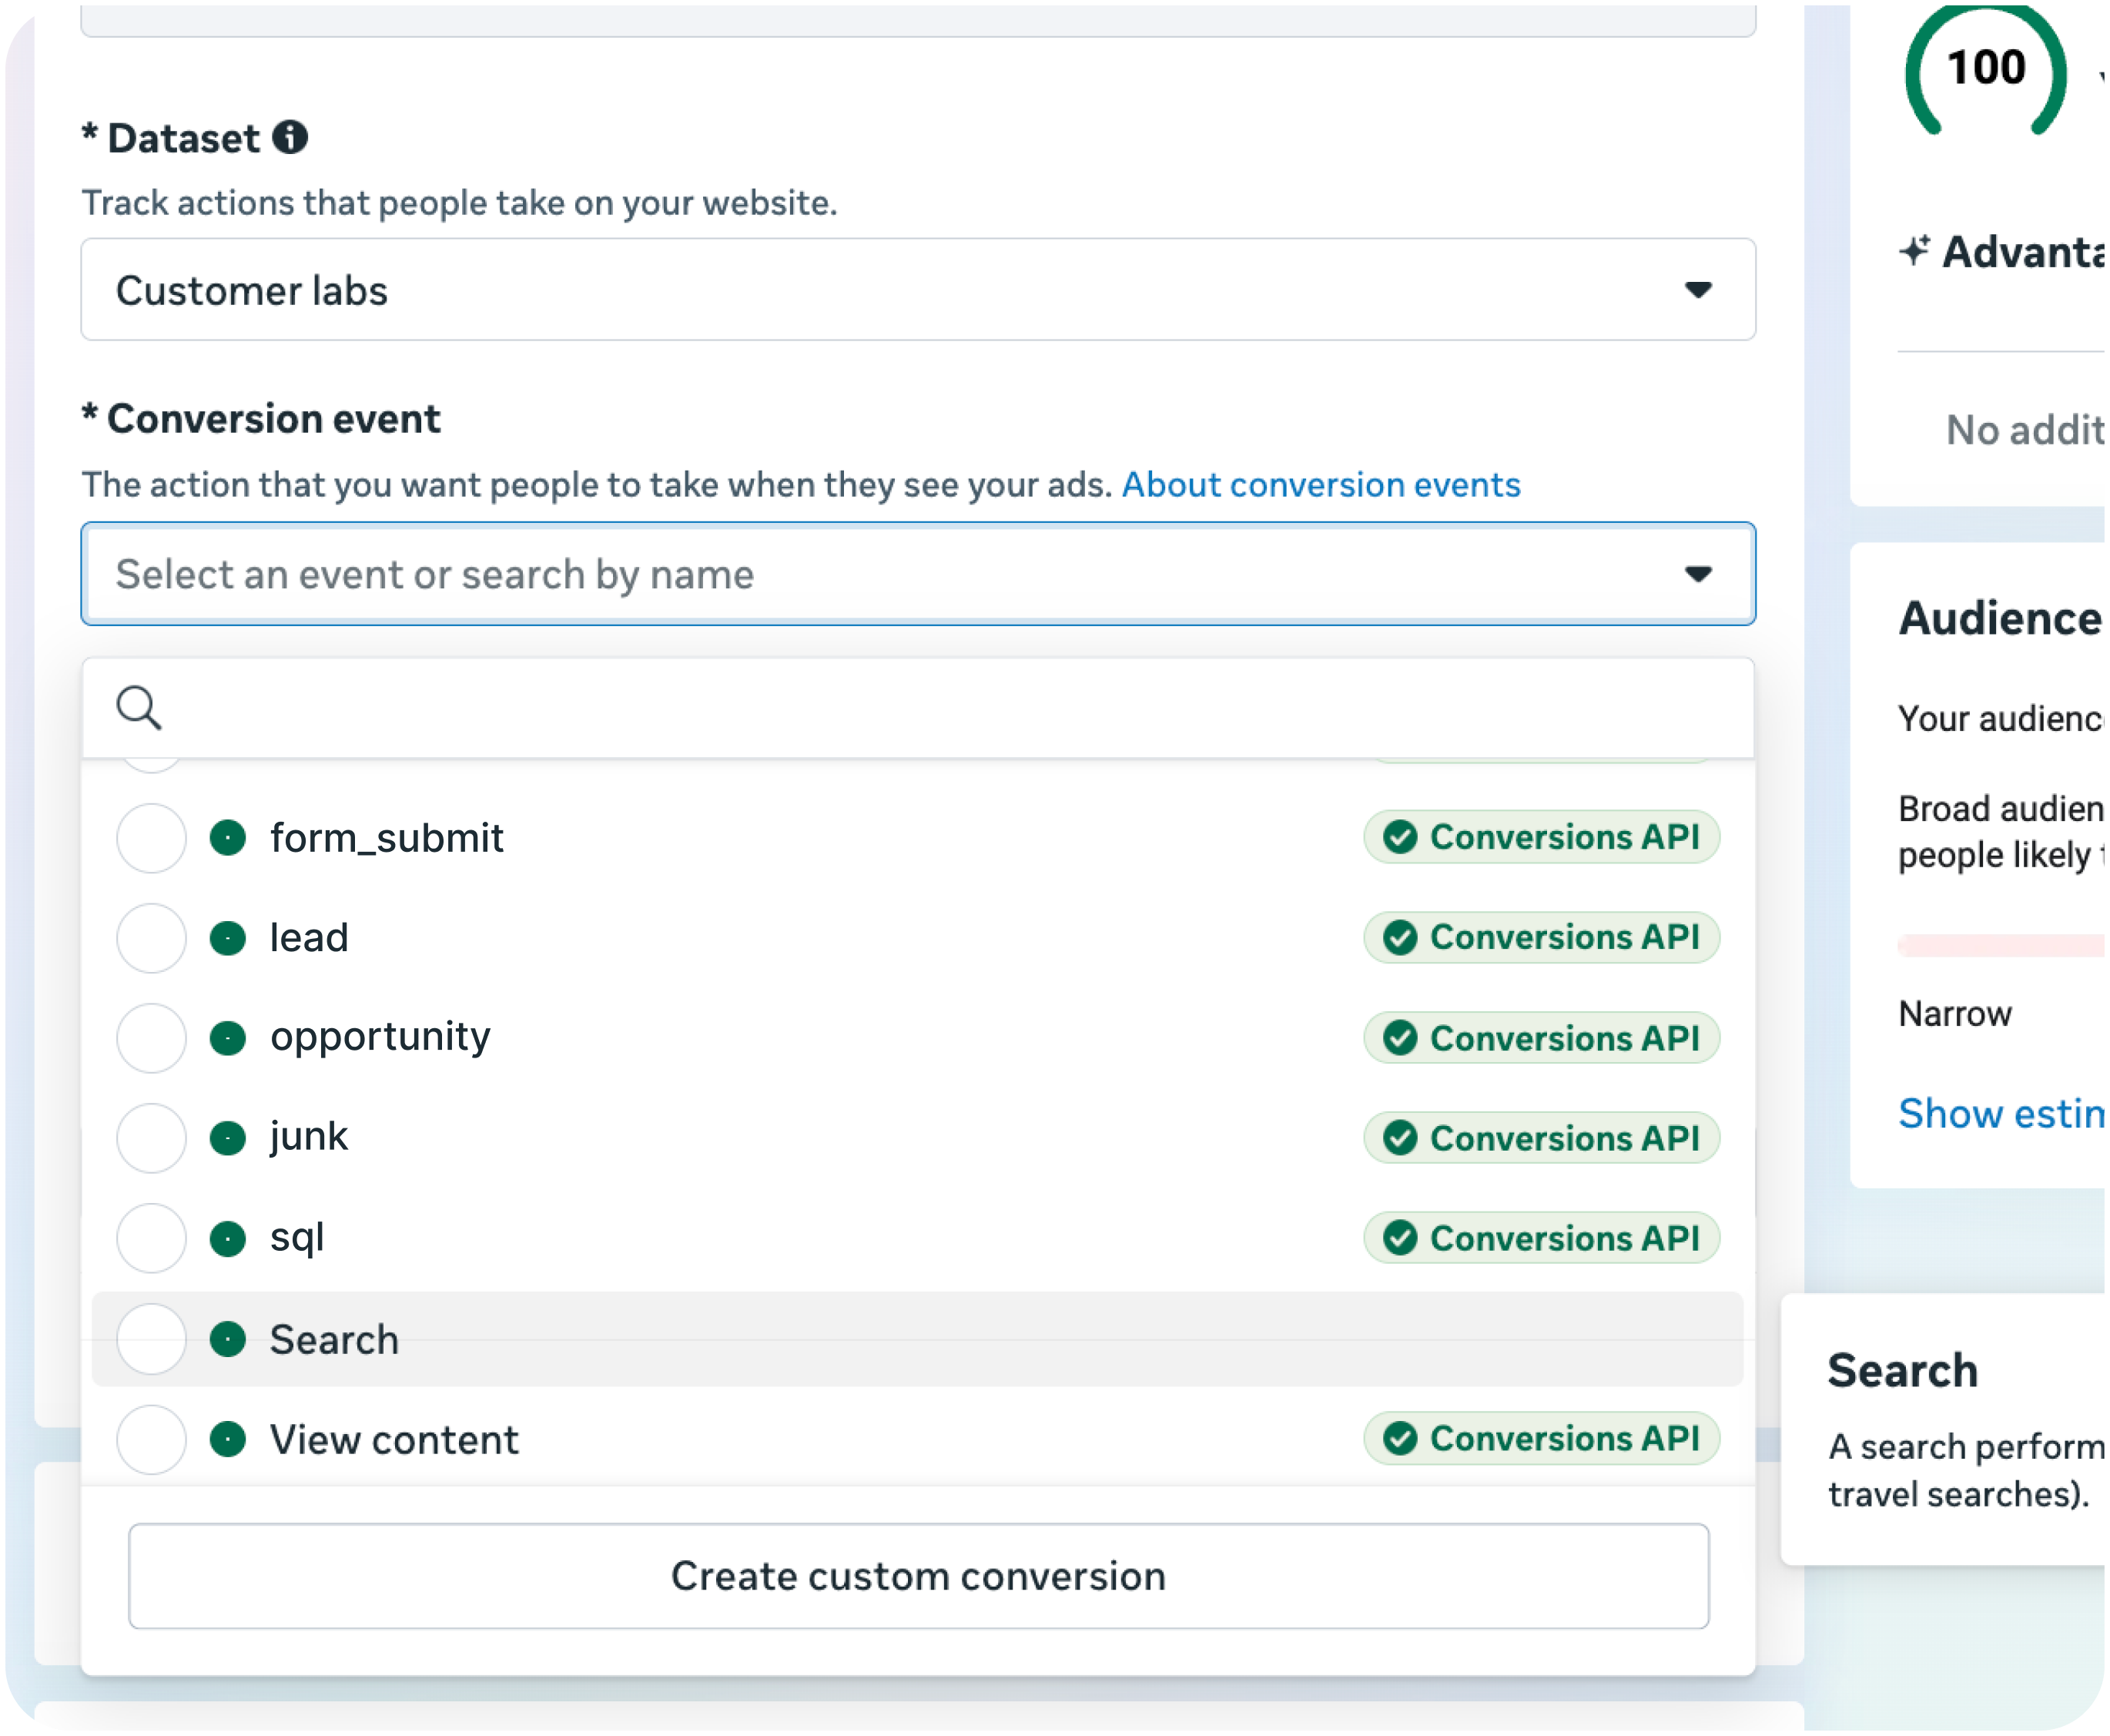Click green status dot next to junk

pyautogui.click(x=228, y=1138)
